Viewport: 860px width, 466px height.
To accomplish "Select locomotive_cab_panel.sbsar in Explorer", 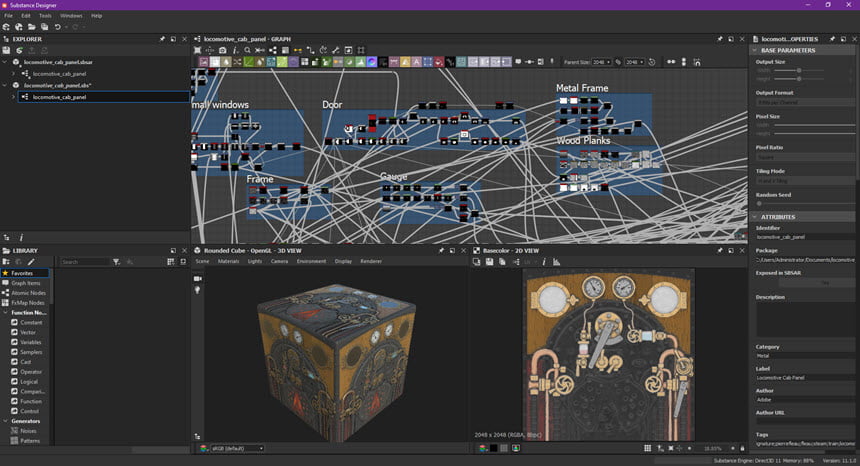I will (58, 62).
